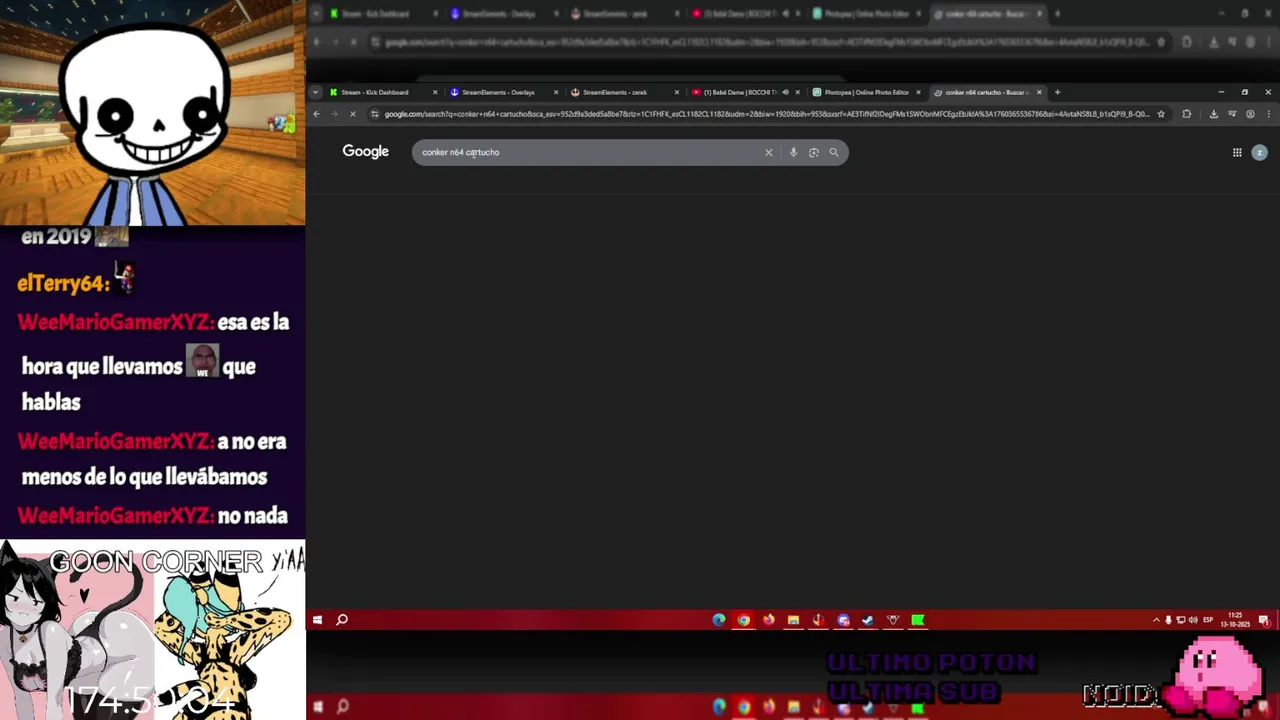Screen dimensions: 1280x720
Task: Open site information icon in address bar
Action: 375,114
